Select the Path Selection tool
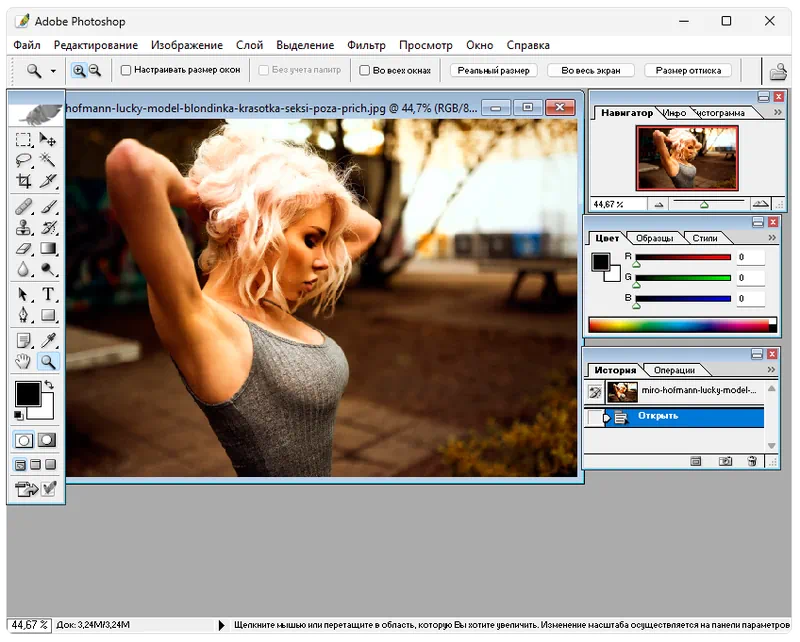Image resolution: width=800 pixels, height=642 pixels. coord(23,294)
